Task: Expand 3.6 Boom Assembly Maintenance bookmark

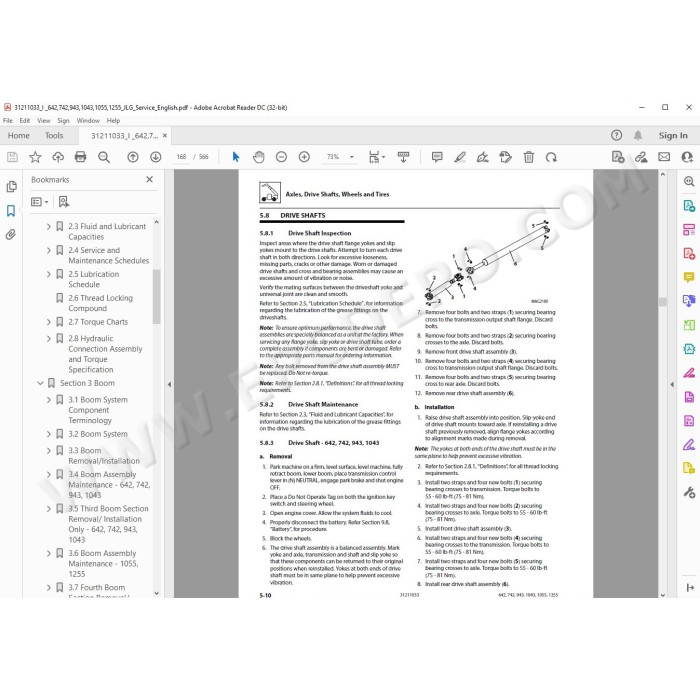Action: pos(48,553)
